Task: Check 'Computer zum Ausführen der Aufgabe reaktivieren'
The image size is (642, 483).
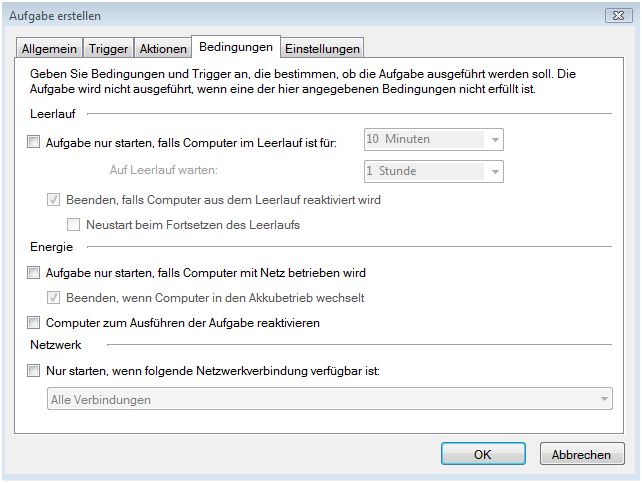Action: click(34, 323)
